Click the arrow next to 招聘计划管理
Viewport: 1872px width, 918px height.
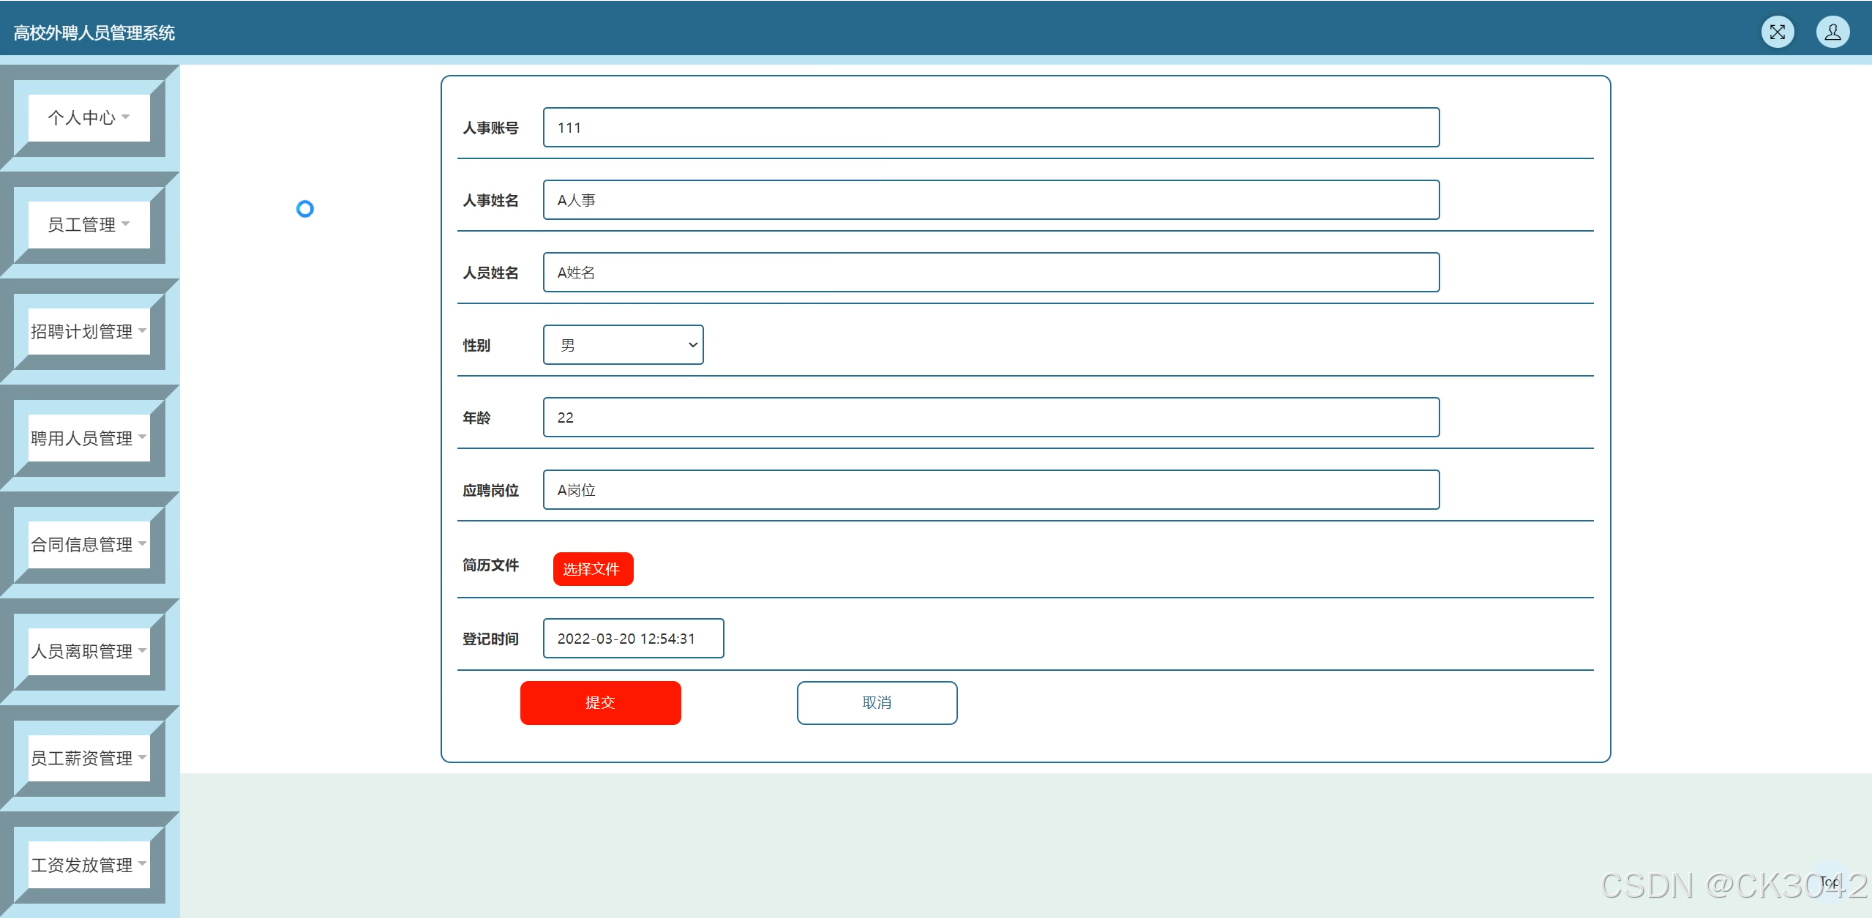coord(142,331)
